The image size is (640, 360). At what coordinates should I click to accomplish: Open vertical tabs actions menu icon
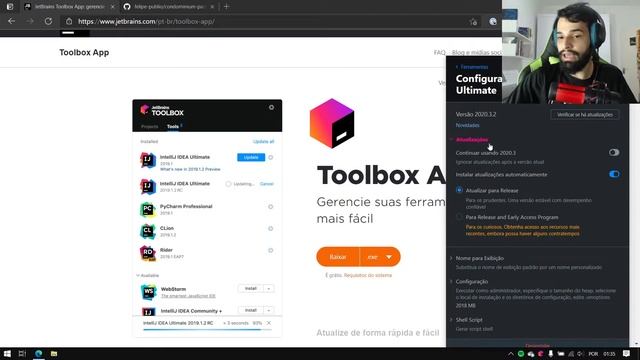[10, 7]
